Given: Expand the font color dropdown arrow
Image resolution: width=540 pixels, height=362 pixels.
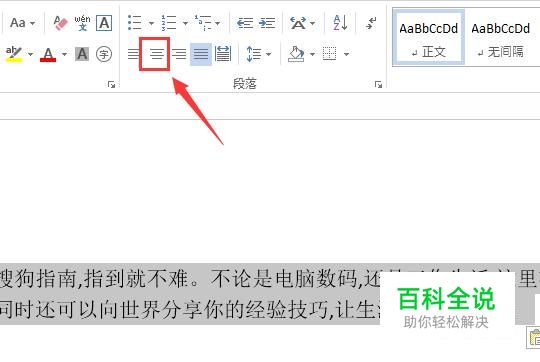Looking at the screenshot, I should pyautogui.click(x=64, y=54).
